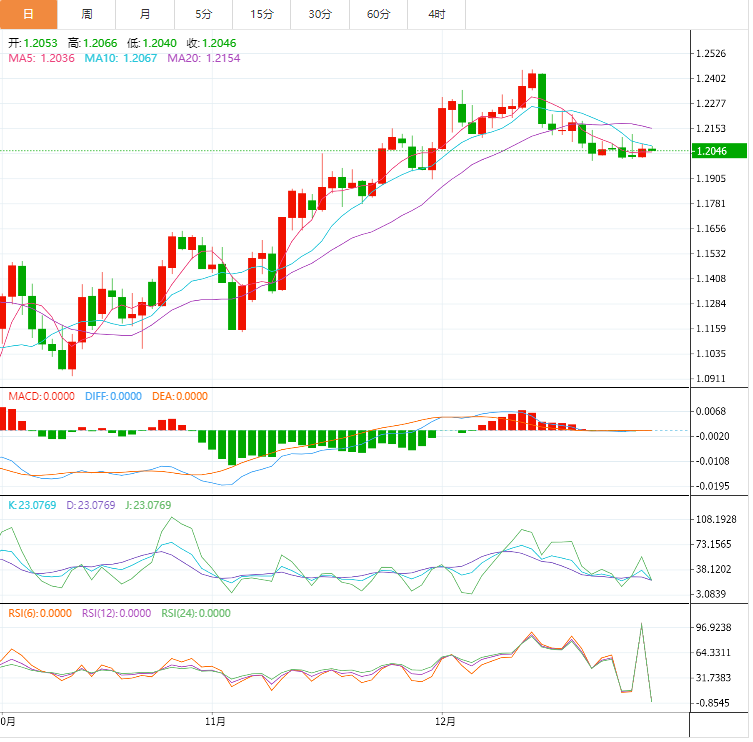
Task: Switch to the 60分 interval tab
Action: (379, 14)
